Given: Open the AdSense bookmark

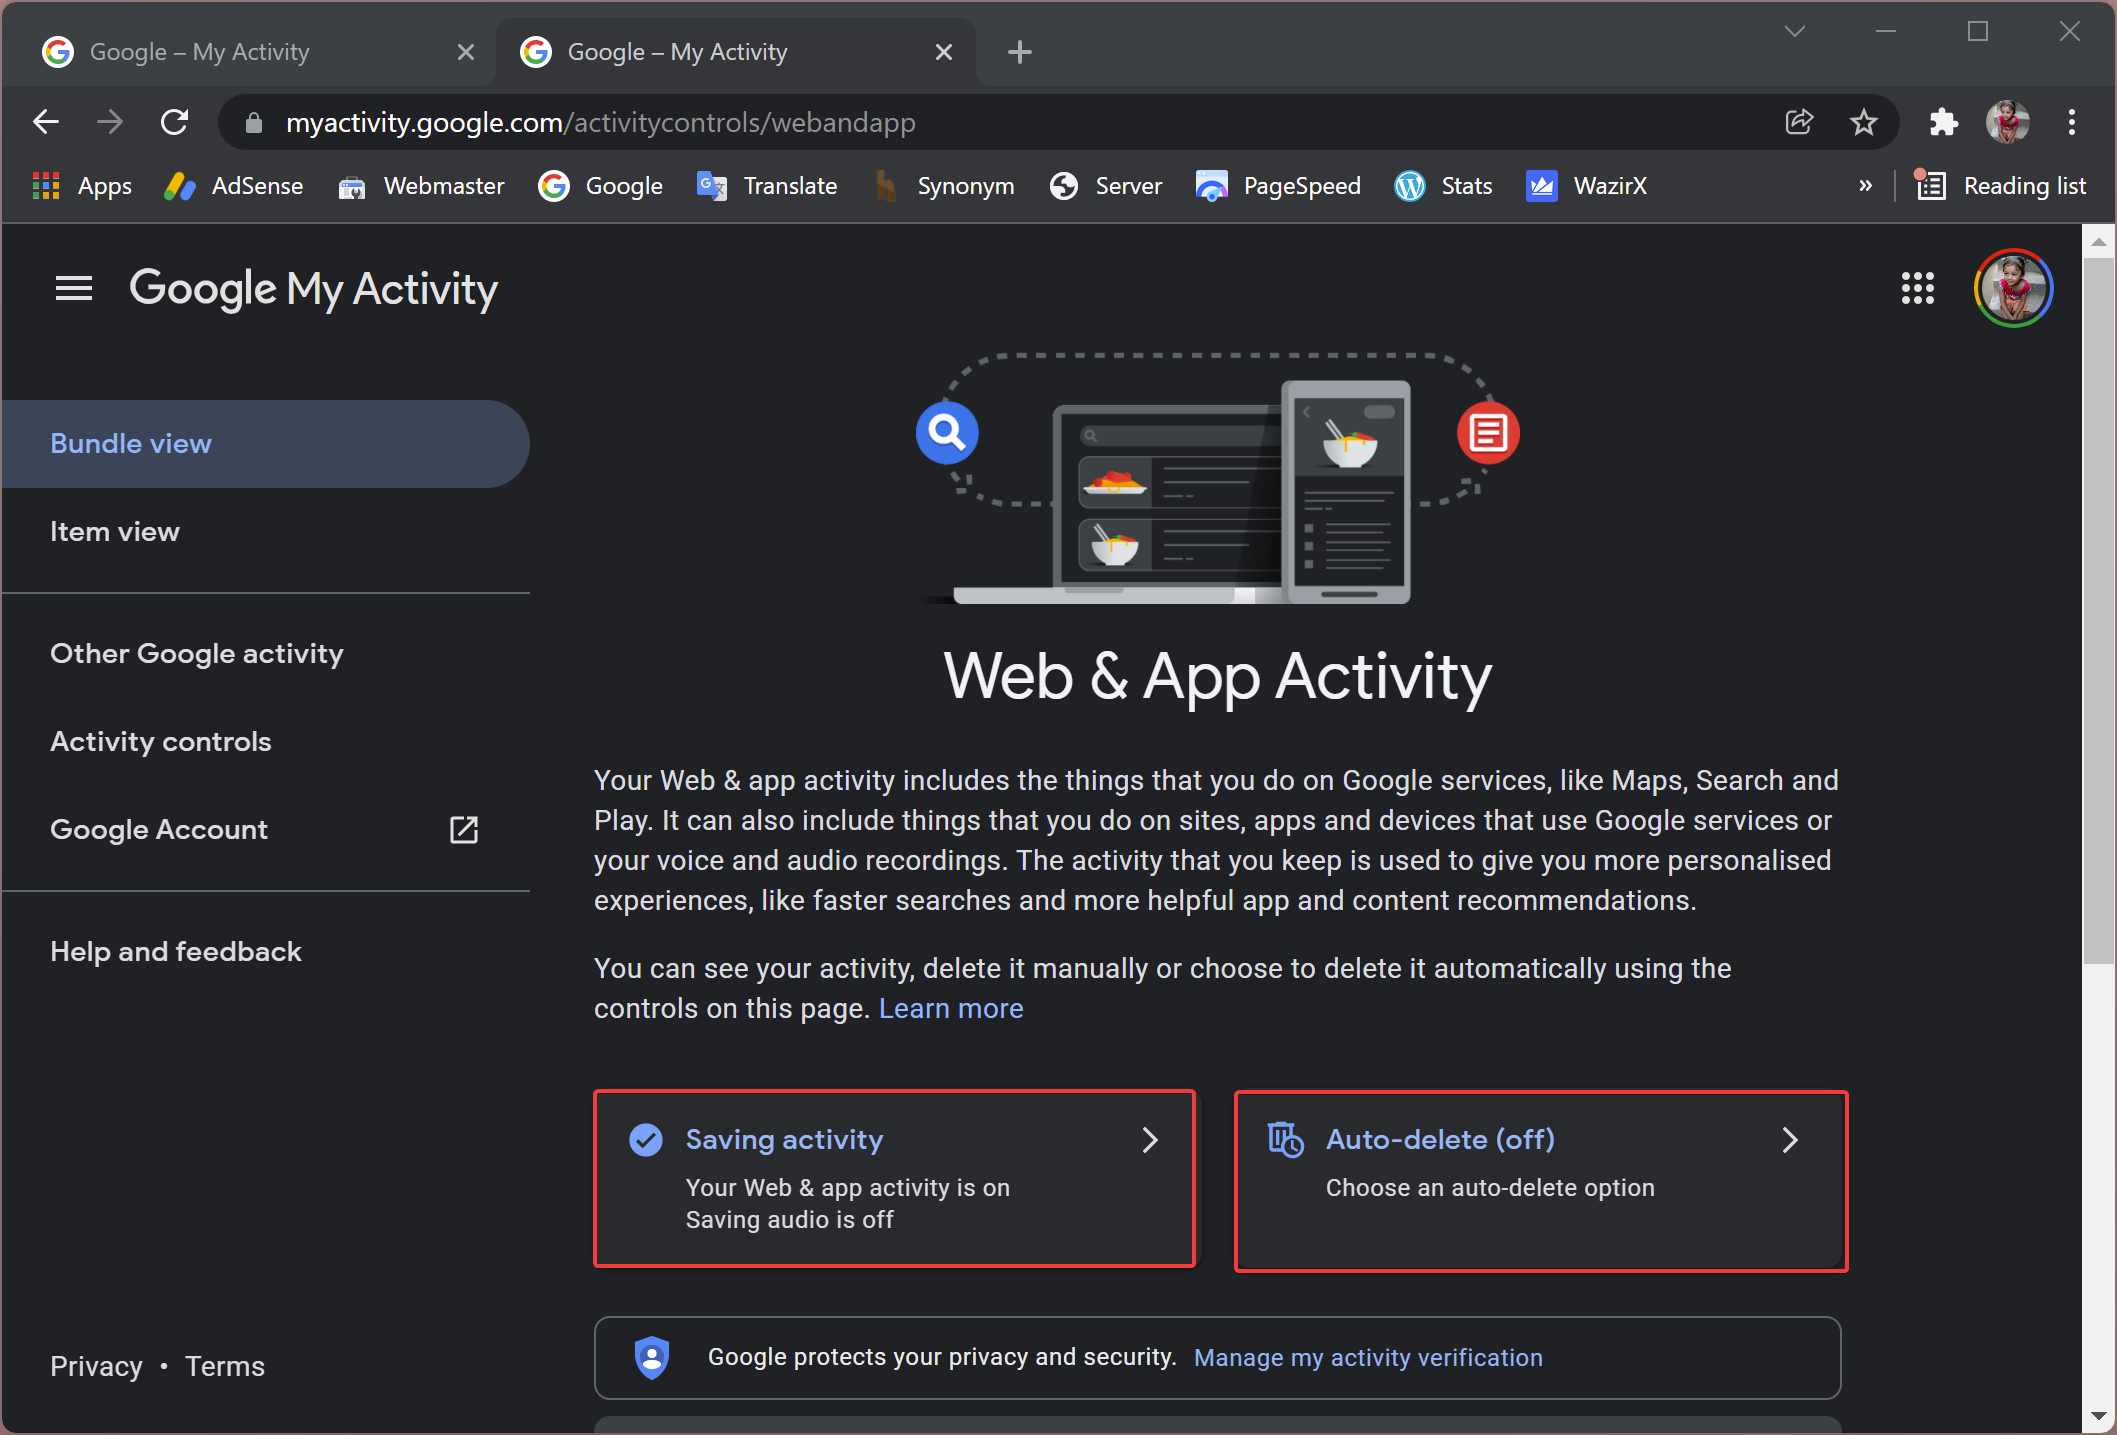Looking at the screenshot, I should 233,186.
